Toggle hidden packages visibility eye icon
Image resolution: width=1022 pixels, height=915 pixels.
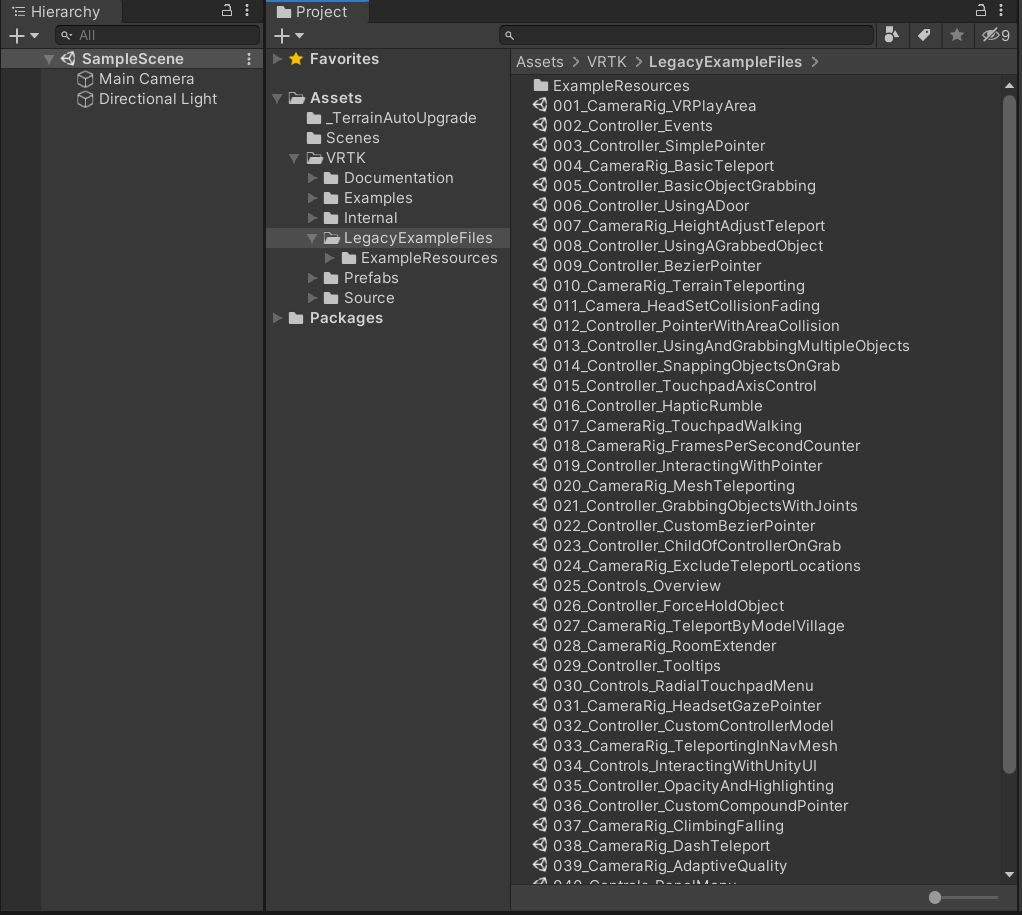click(996, 35)
